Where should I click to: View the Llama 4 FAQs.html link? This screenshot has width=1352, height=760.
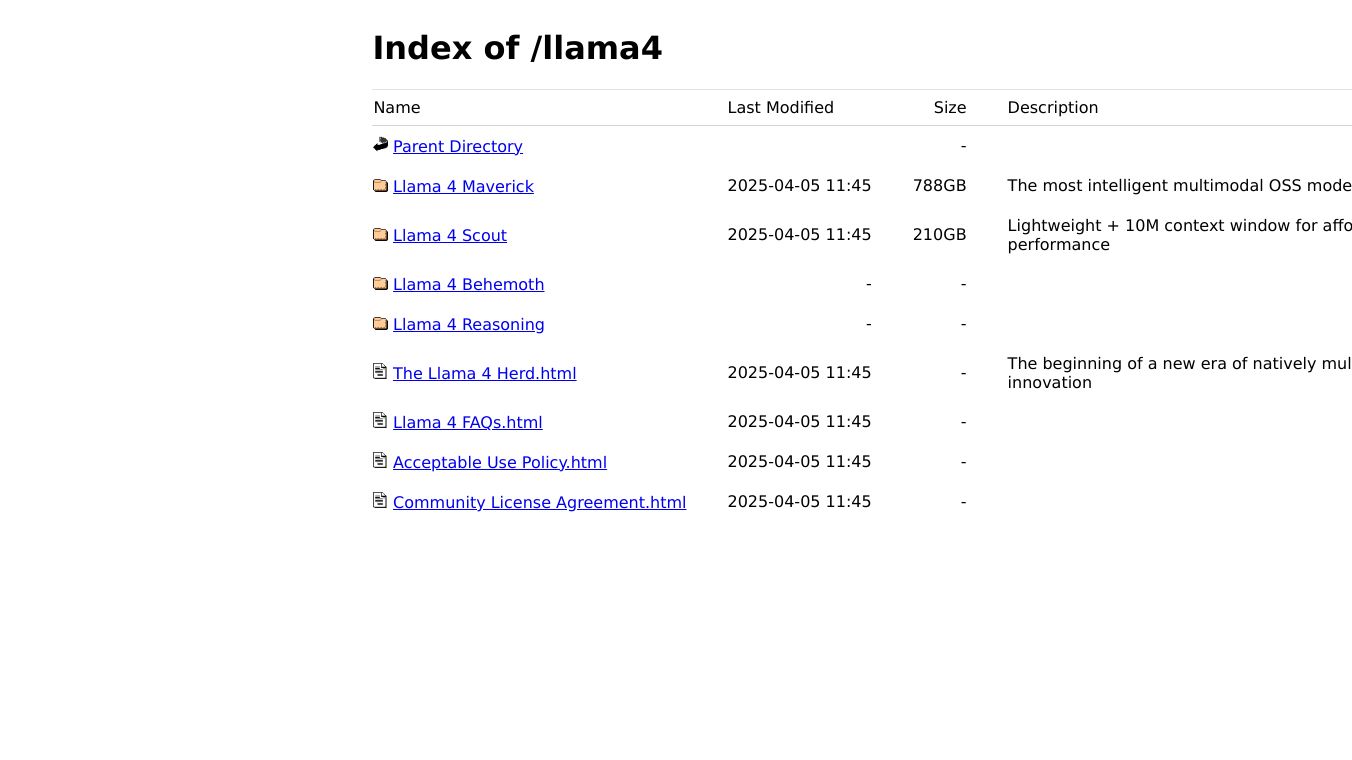(x=467, y=423)
